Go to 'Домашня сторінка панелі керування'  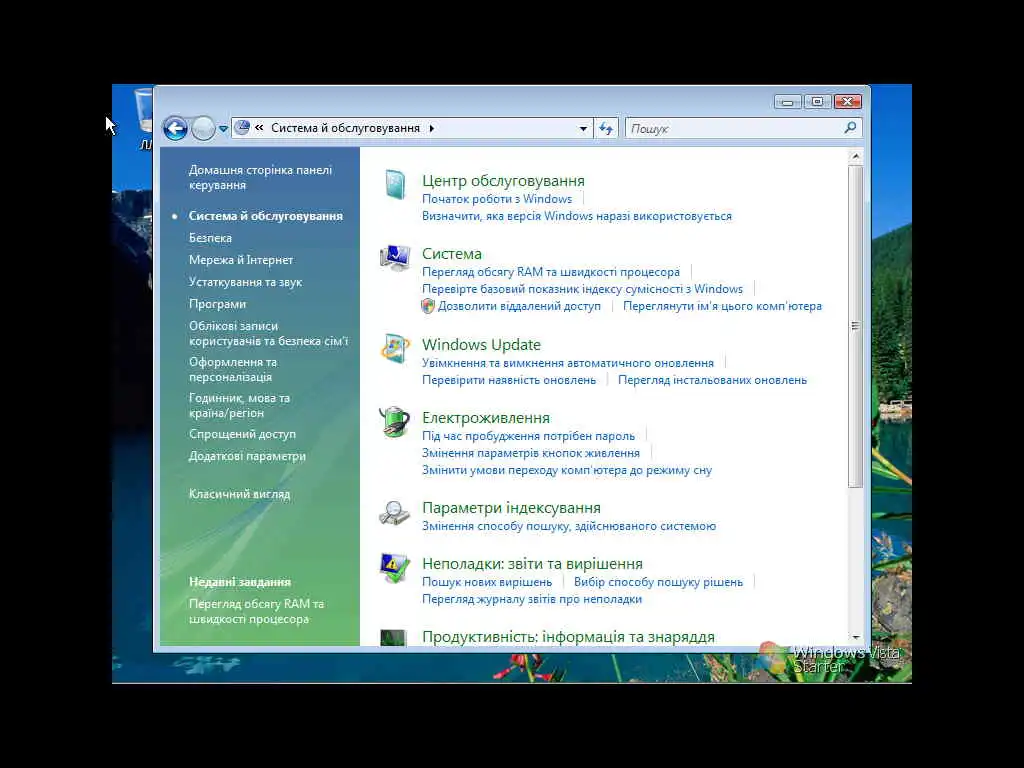(x=260, y=178)
